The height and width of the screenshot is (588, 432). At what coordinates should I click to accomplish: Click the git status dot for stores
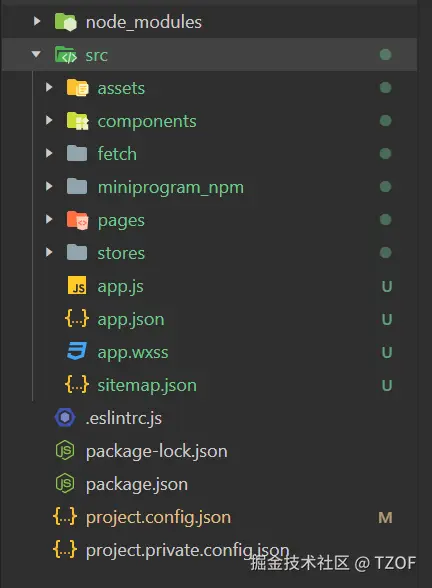point(386,252)
